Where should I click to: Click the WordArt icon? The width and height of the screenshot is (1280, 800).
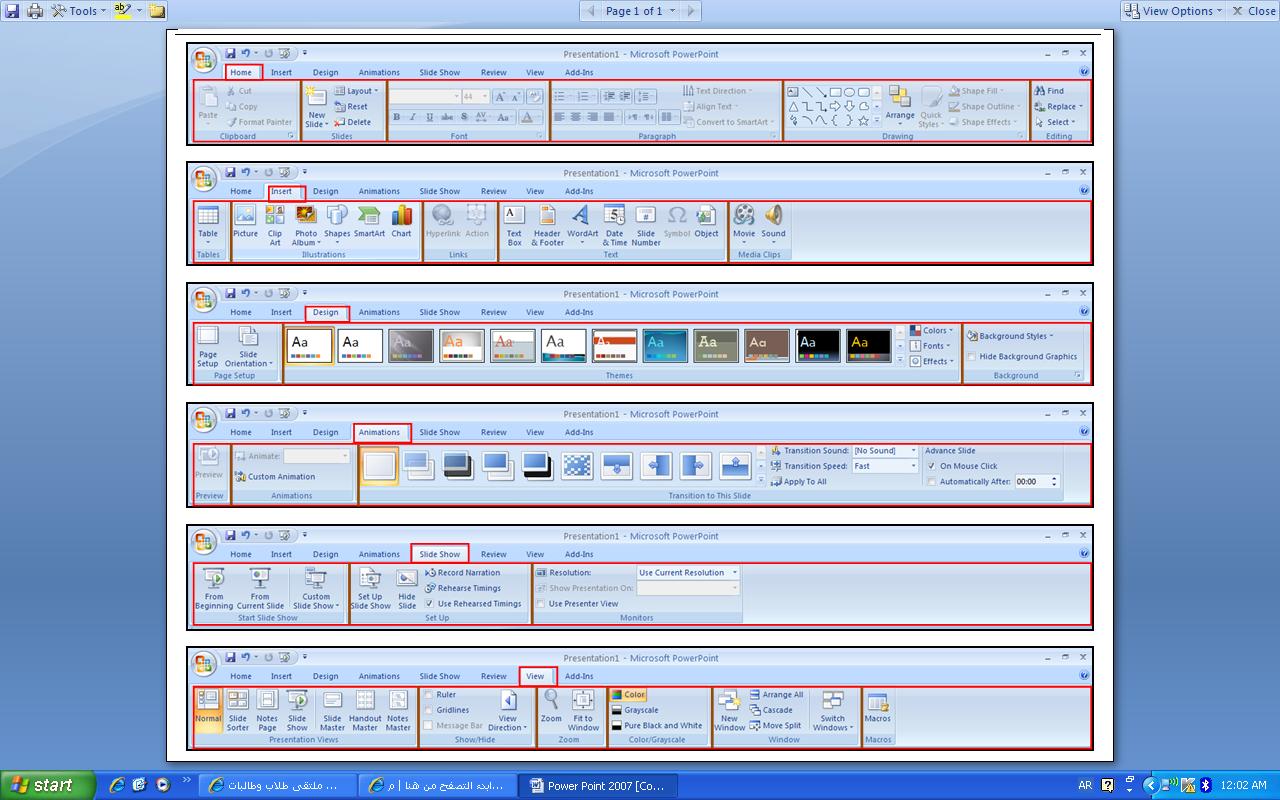click(582, 215)
